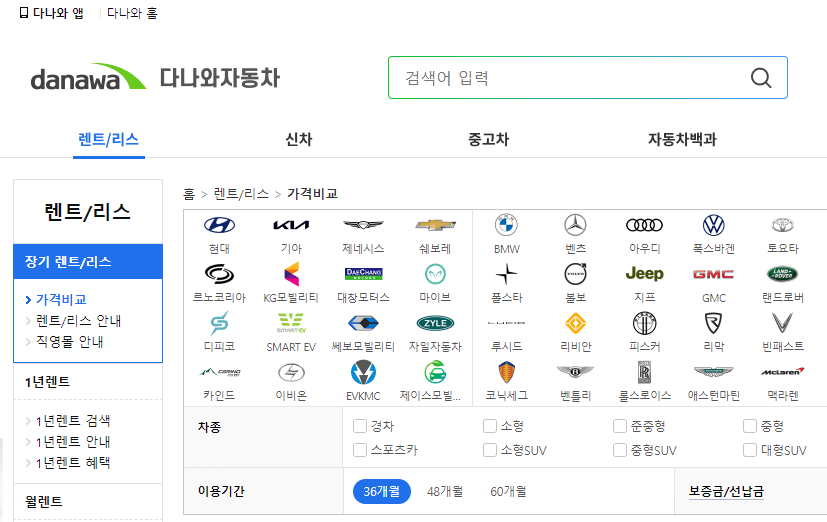Click the danawa logo

click(88, 77)
